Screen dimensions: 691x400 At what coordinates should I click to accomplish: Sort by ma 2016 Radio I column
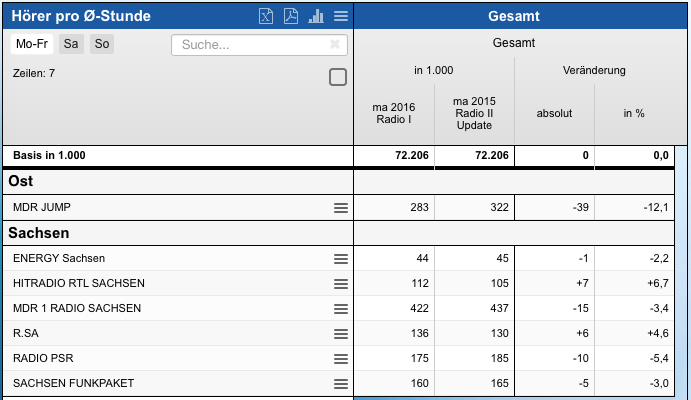(x=394, y=113)
